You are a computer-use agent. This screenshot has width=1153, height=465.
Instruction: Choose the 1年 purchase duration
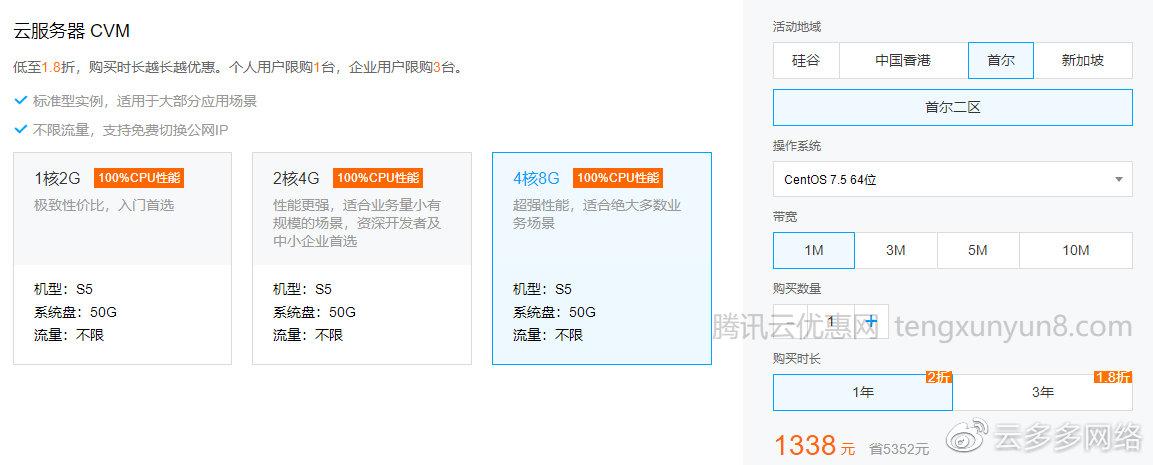tap(863, 392)
